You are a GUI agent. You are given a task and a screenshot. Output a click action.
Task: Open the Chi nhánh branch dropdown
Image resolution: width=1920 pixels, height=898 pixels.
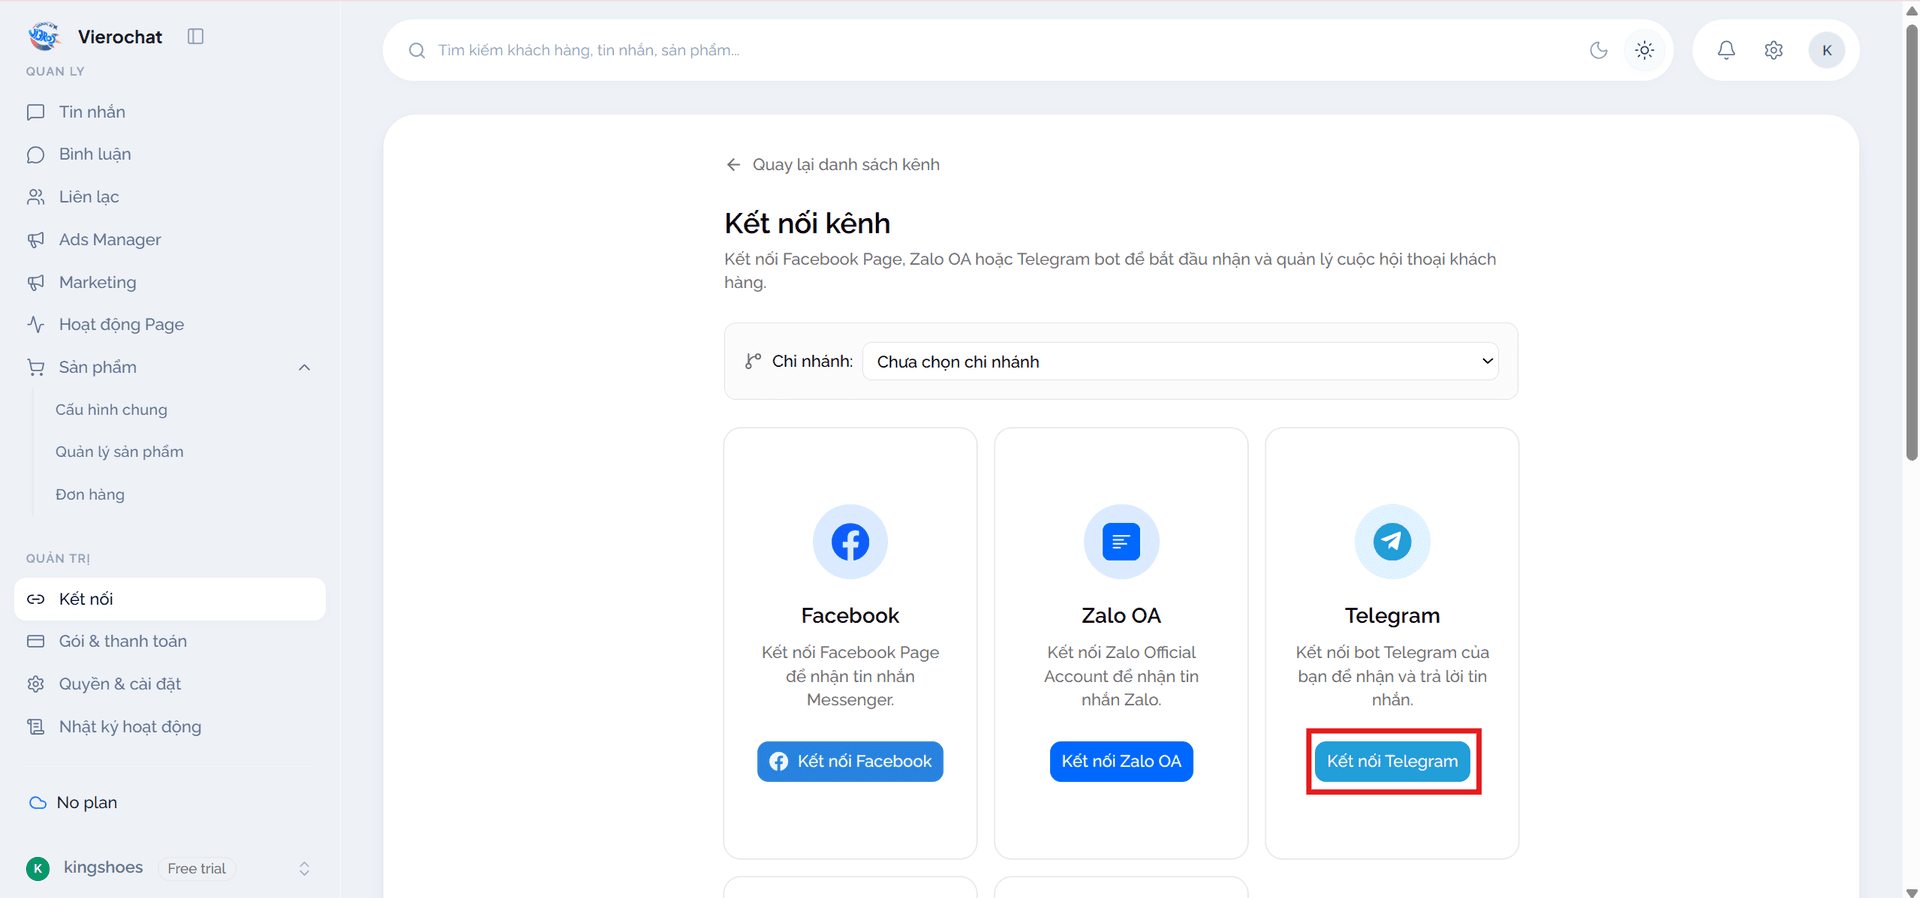(x=1180, y=361)
